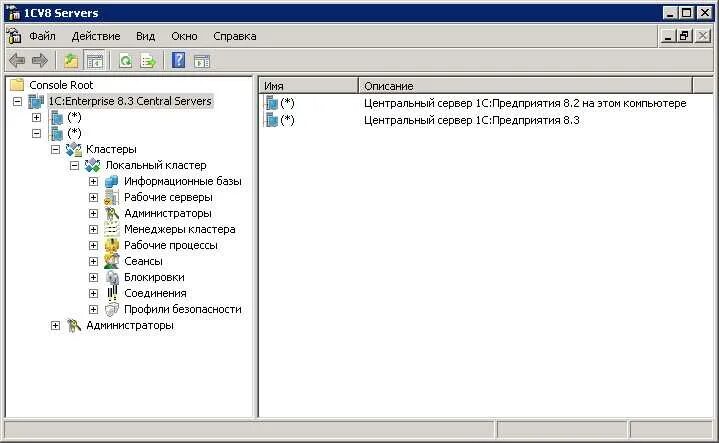Screen dimensions: 719x443
Task: Open the Справка menu
Action: [x=235, y=36]
